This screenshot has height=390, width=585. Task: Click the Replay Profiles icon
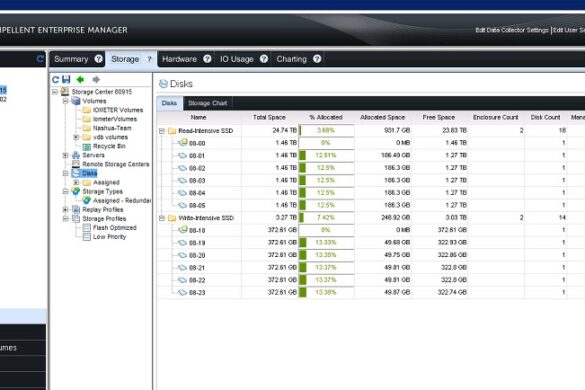coord(76,209)
